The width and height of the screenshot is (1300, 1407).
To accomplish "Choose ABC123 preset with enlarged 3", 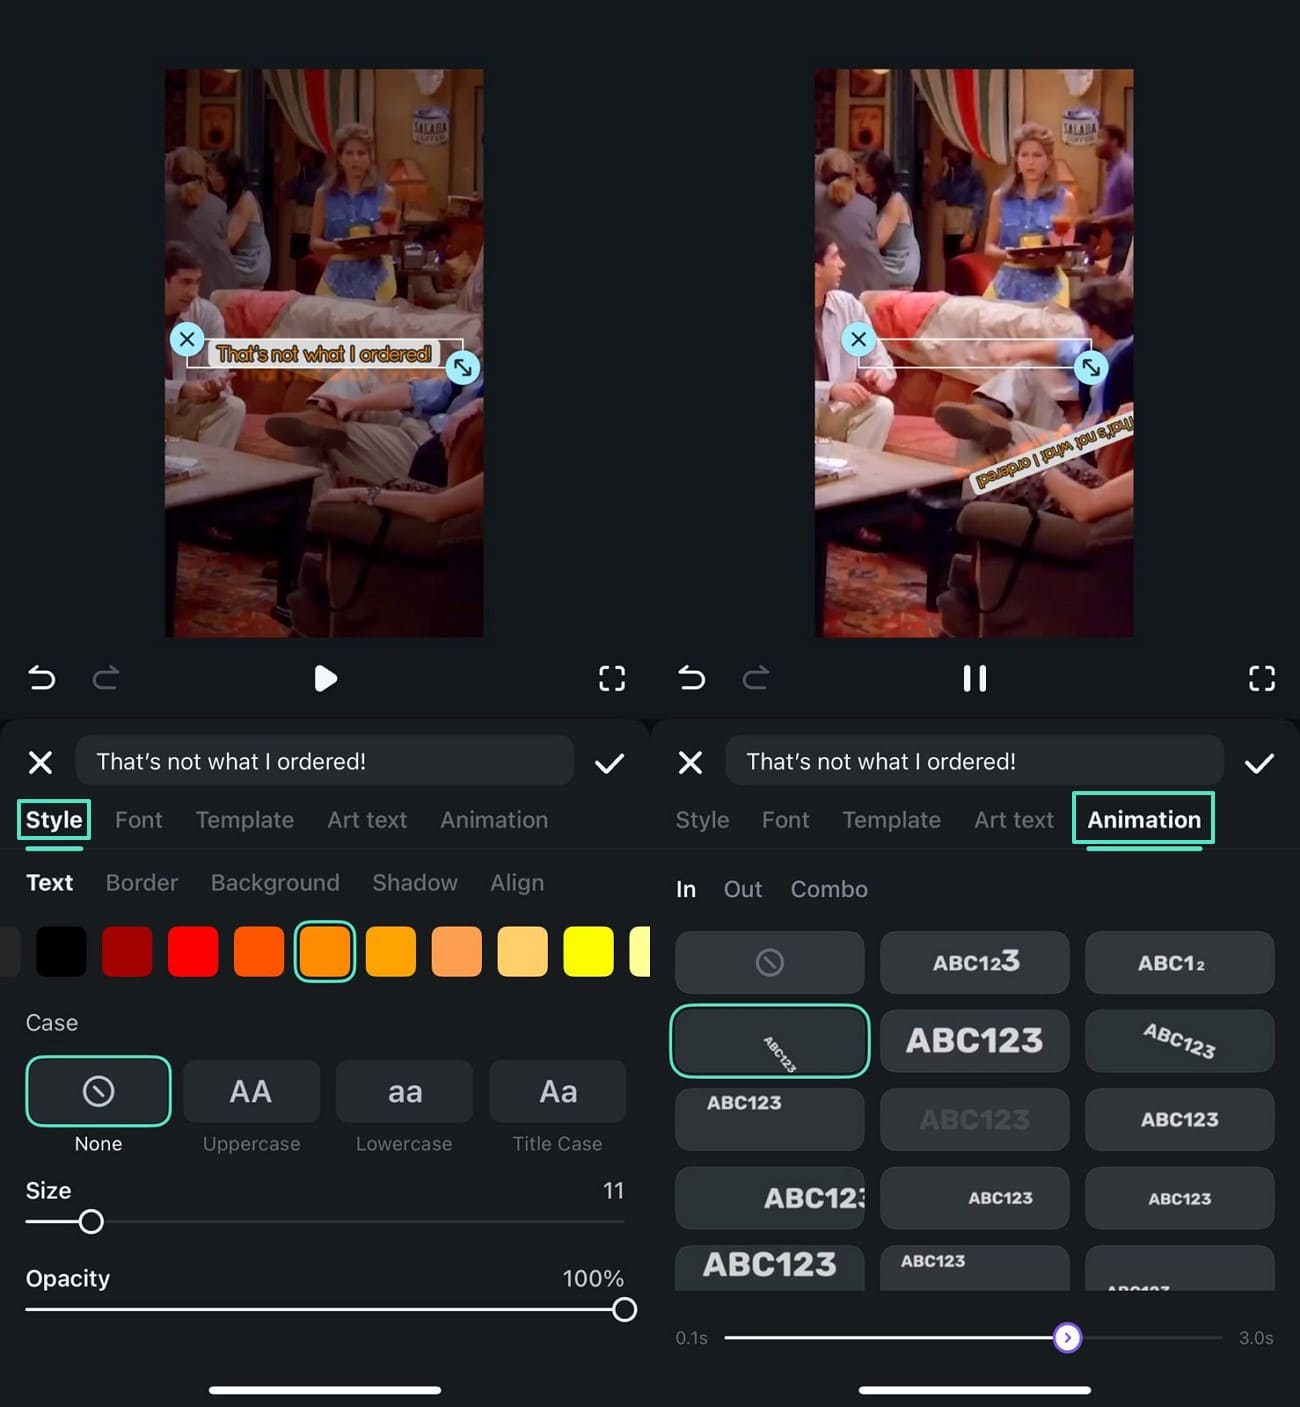I will tap(975, 963).
